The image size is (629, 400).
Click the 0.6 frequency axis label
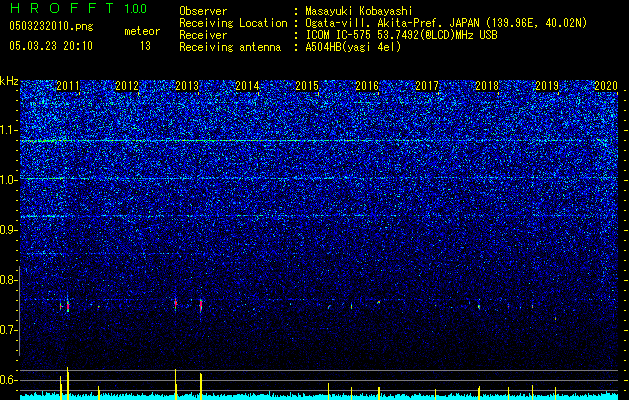pyautogui.click(x=8, y=380)
